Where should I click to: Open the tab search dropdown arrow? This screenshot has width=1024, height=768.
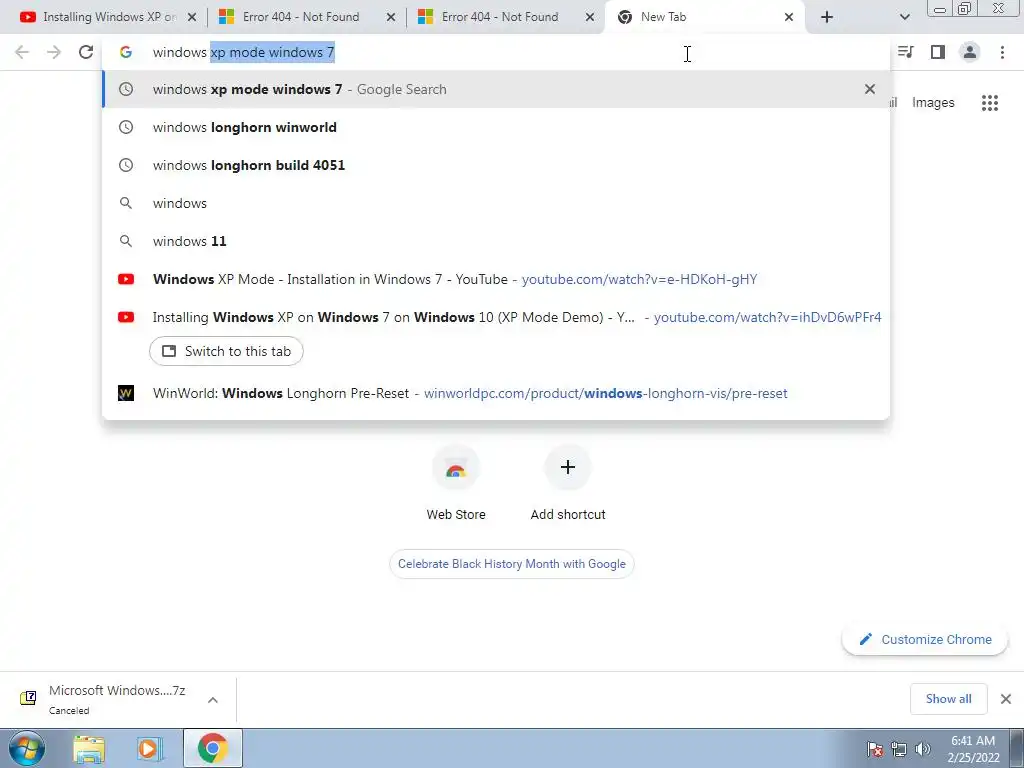click(x=904, y=17)
